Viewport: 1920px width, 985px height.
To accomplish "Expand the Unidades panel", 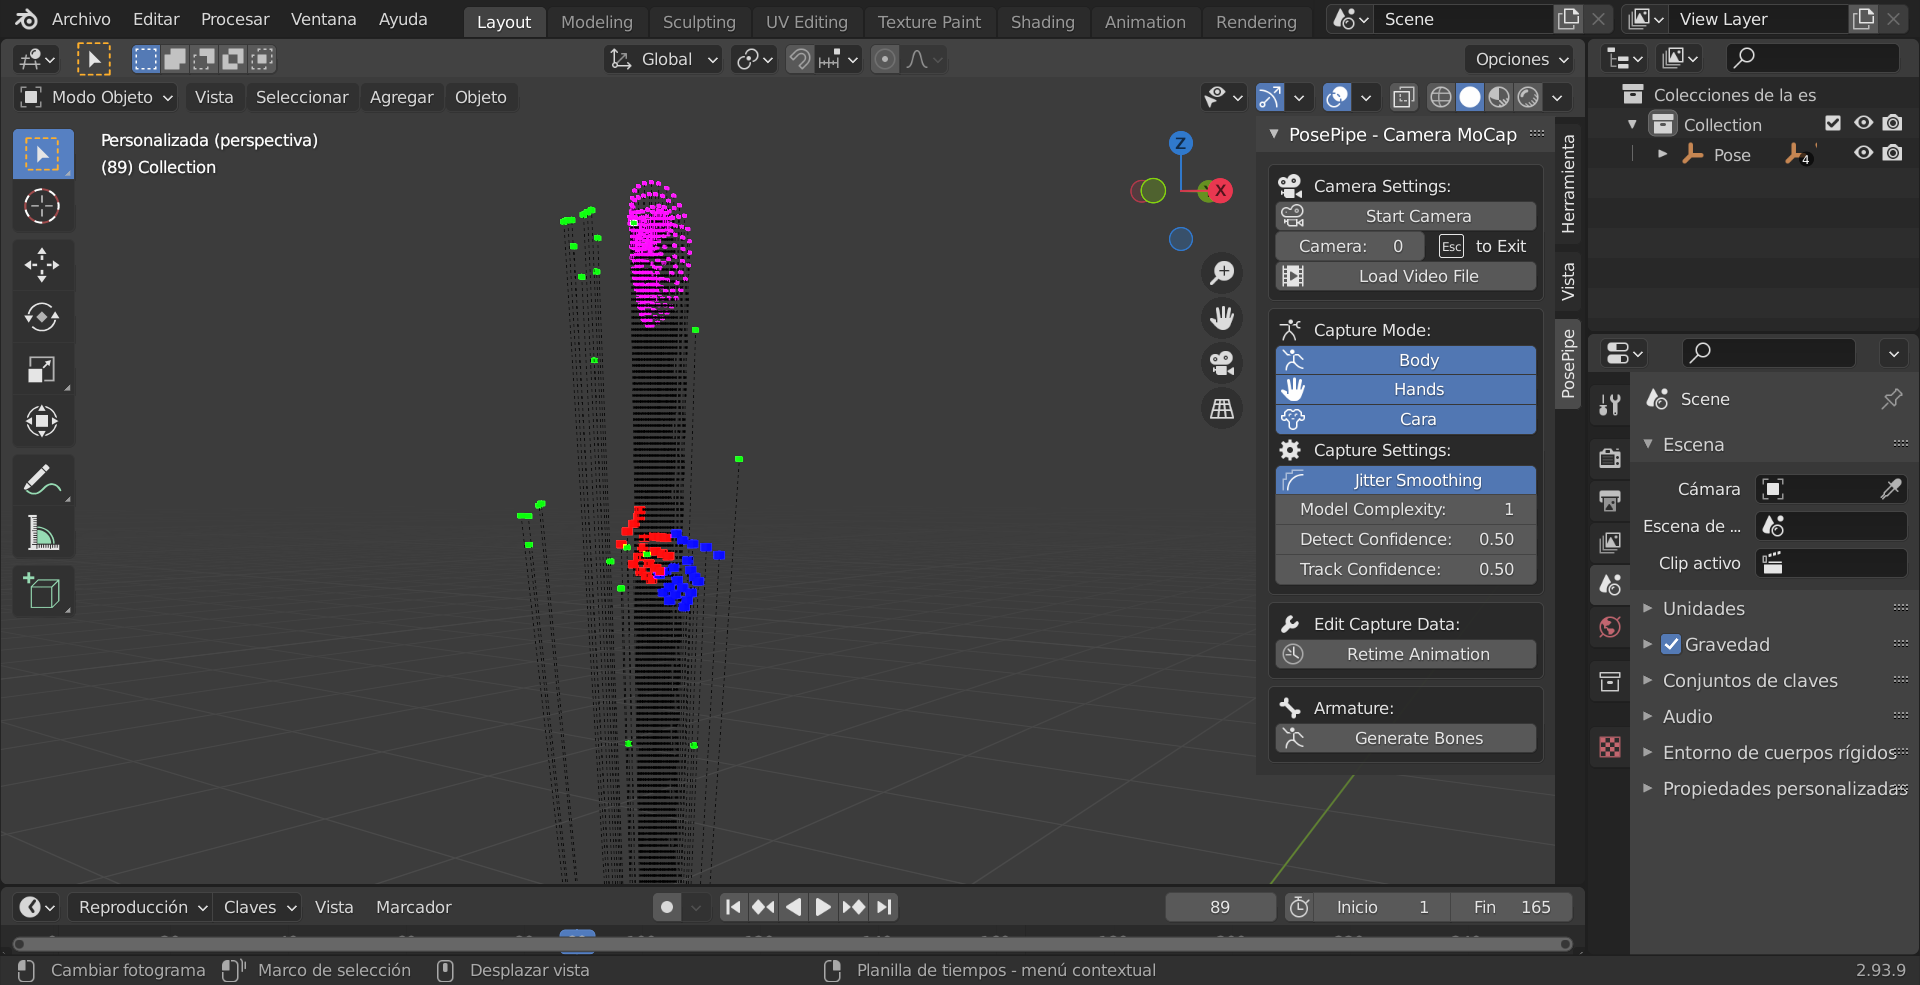I will coord(1703,608).
